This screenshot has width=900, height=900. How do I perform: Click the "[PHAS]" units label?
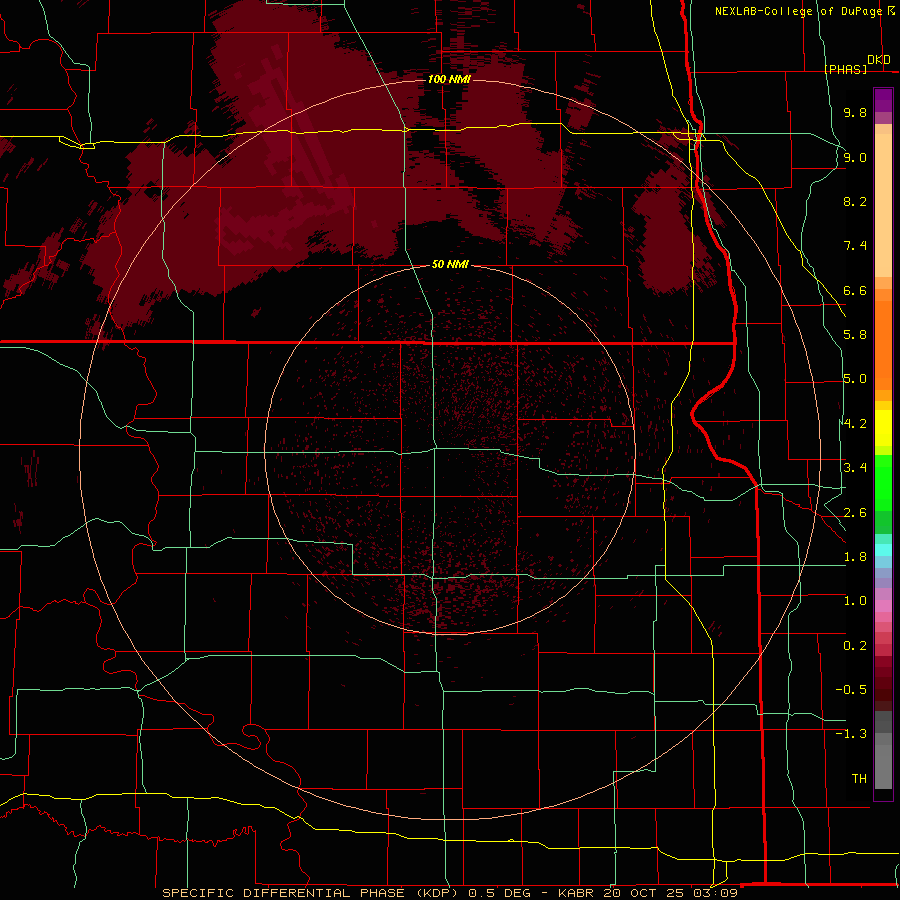845,69
